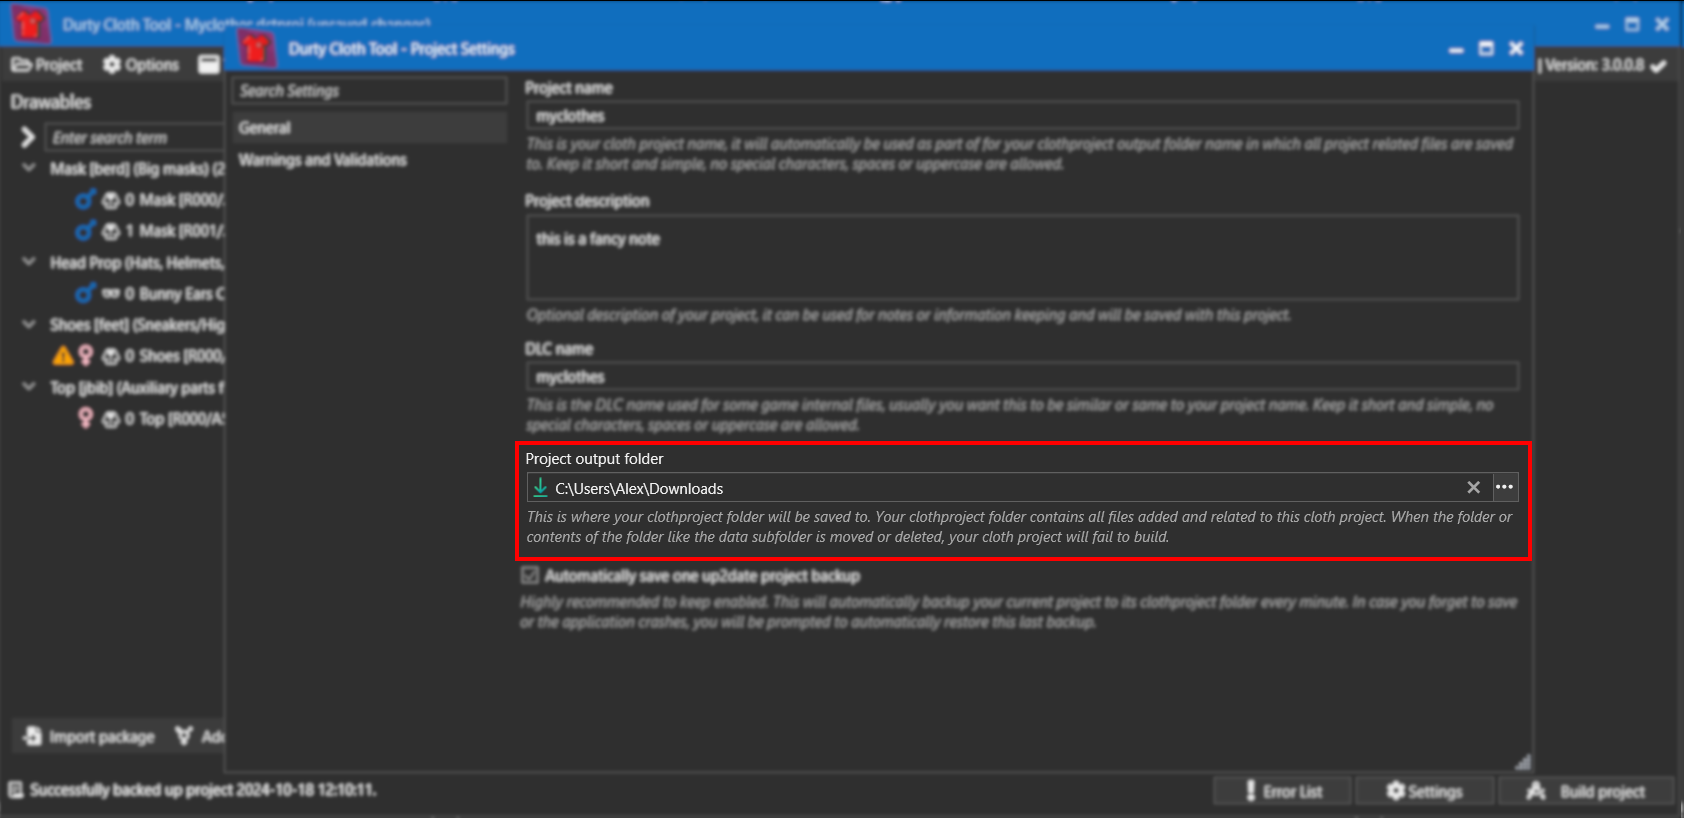Image resolution: width=1684 pixels, height=818 pixels.
Task: Select Warnings and Validations settings category
Action: coord(322,160)
